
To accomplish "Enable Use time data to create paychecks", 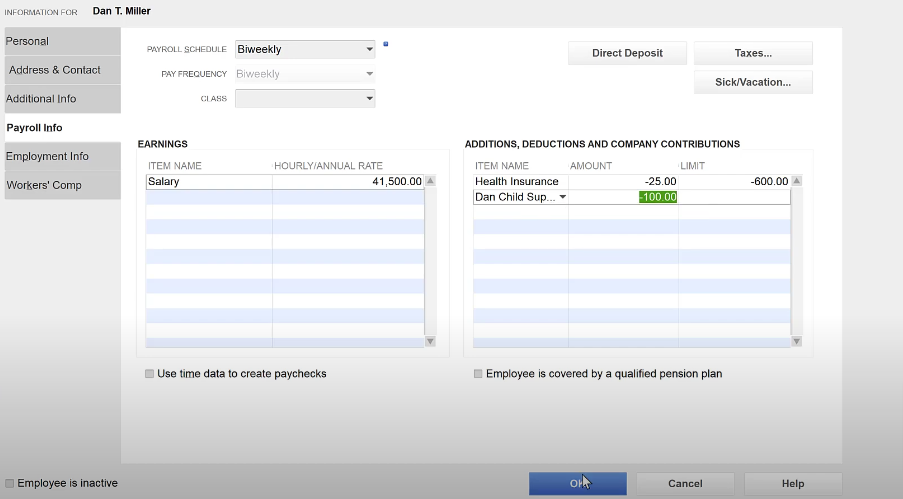I will (x=150, y=374).
